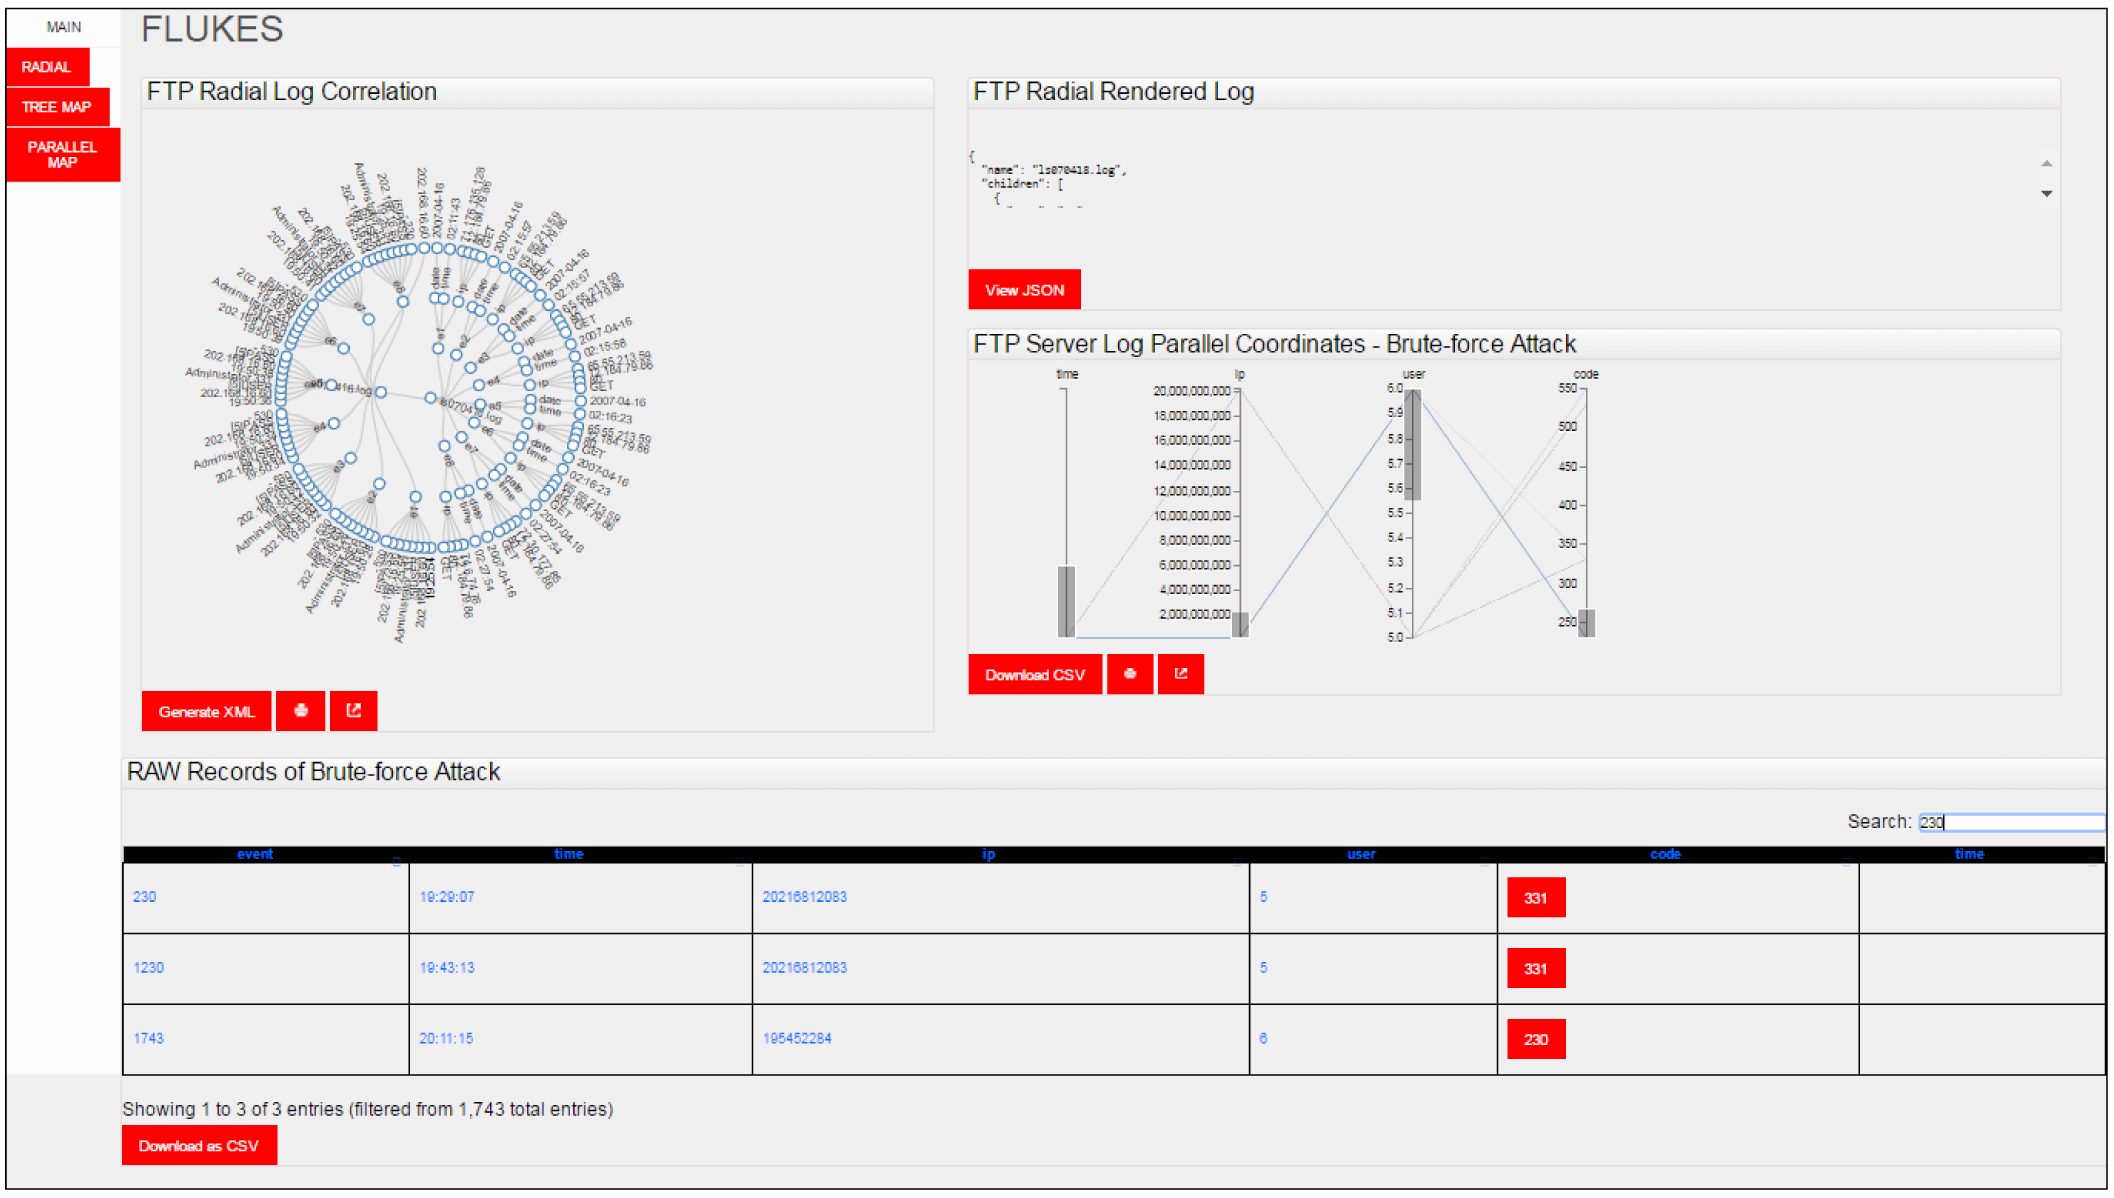The image size is (2114, 1198).
Task: Click Download as CSV below table
Action: pyautogui.click(x=198, y=1145)
